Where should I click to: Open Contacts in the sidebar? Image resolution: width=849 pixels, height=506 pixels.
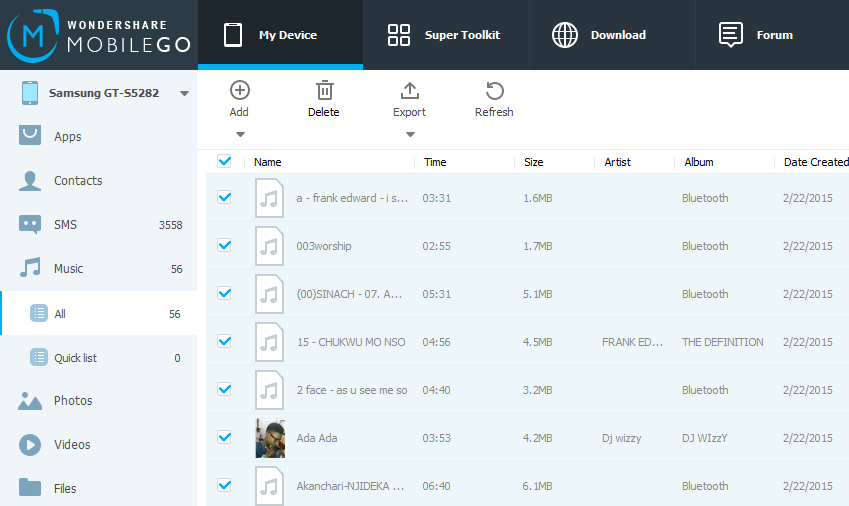(77, 181)
